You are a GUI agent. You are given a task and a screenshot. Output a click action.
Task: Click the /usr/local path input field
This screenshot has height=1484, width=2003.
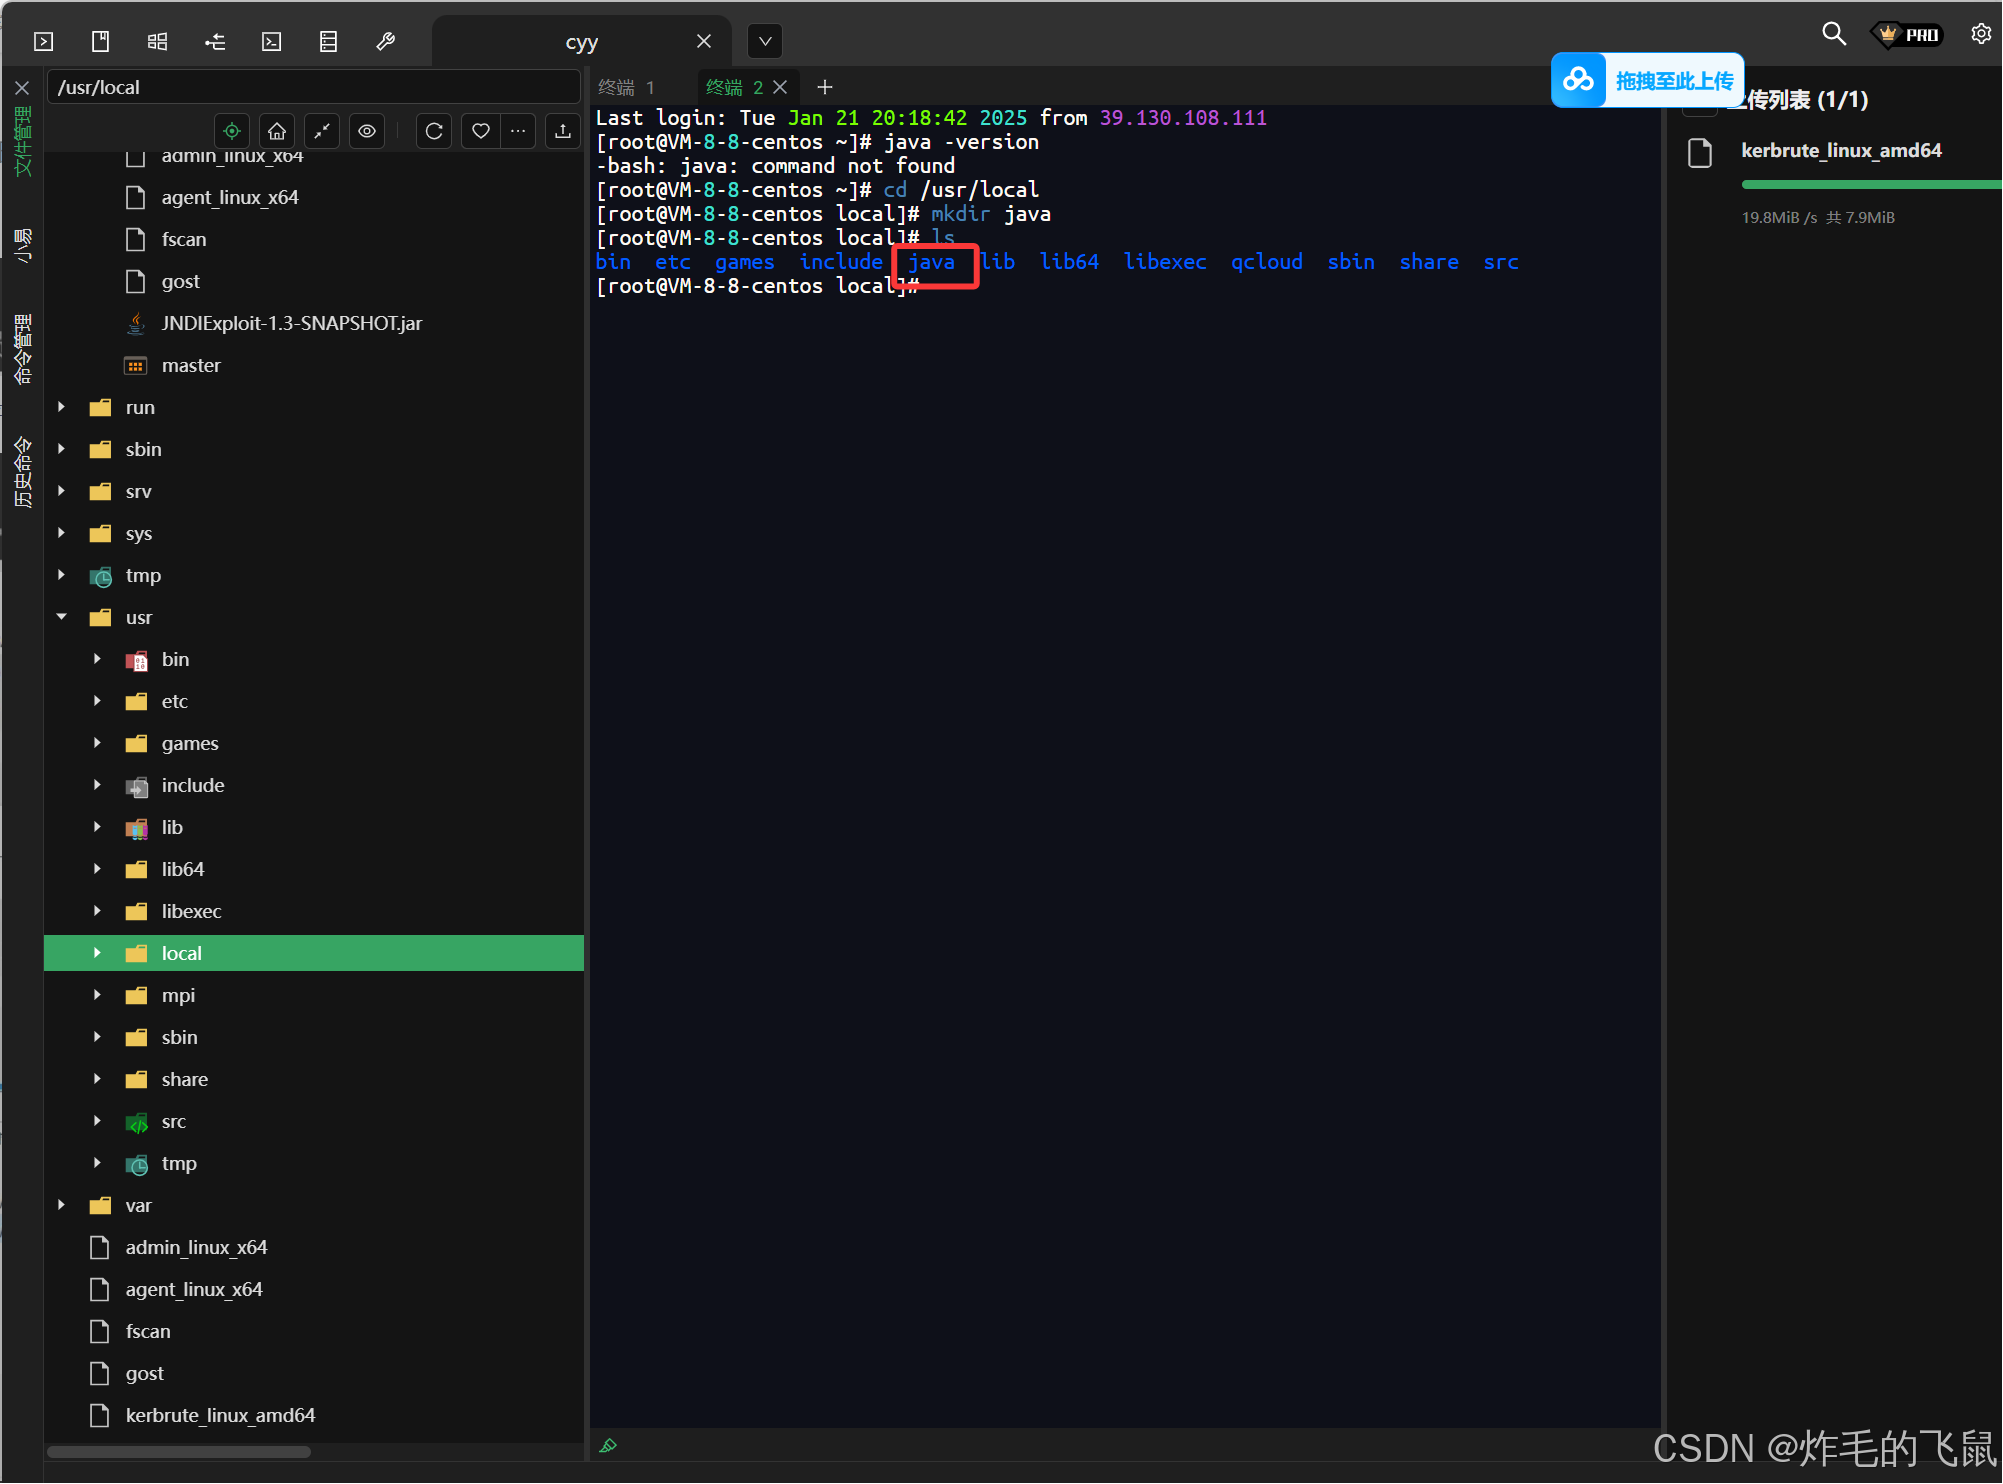(x=313, y=87)
